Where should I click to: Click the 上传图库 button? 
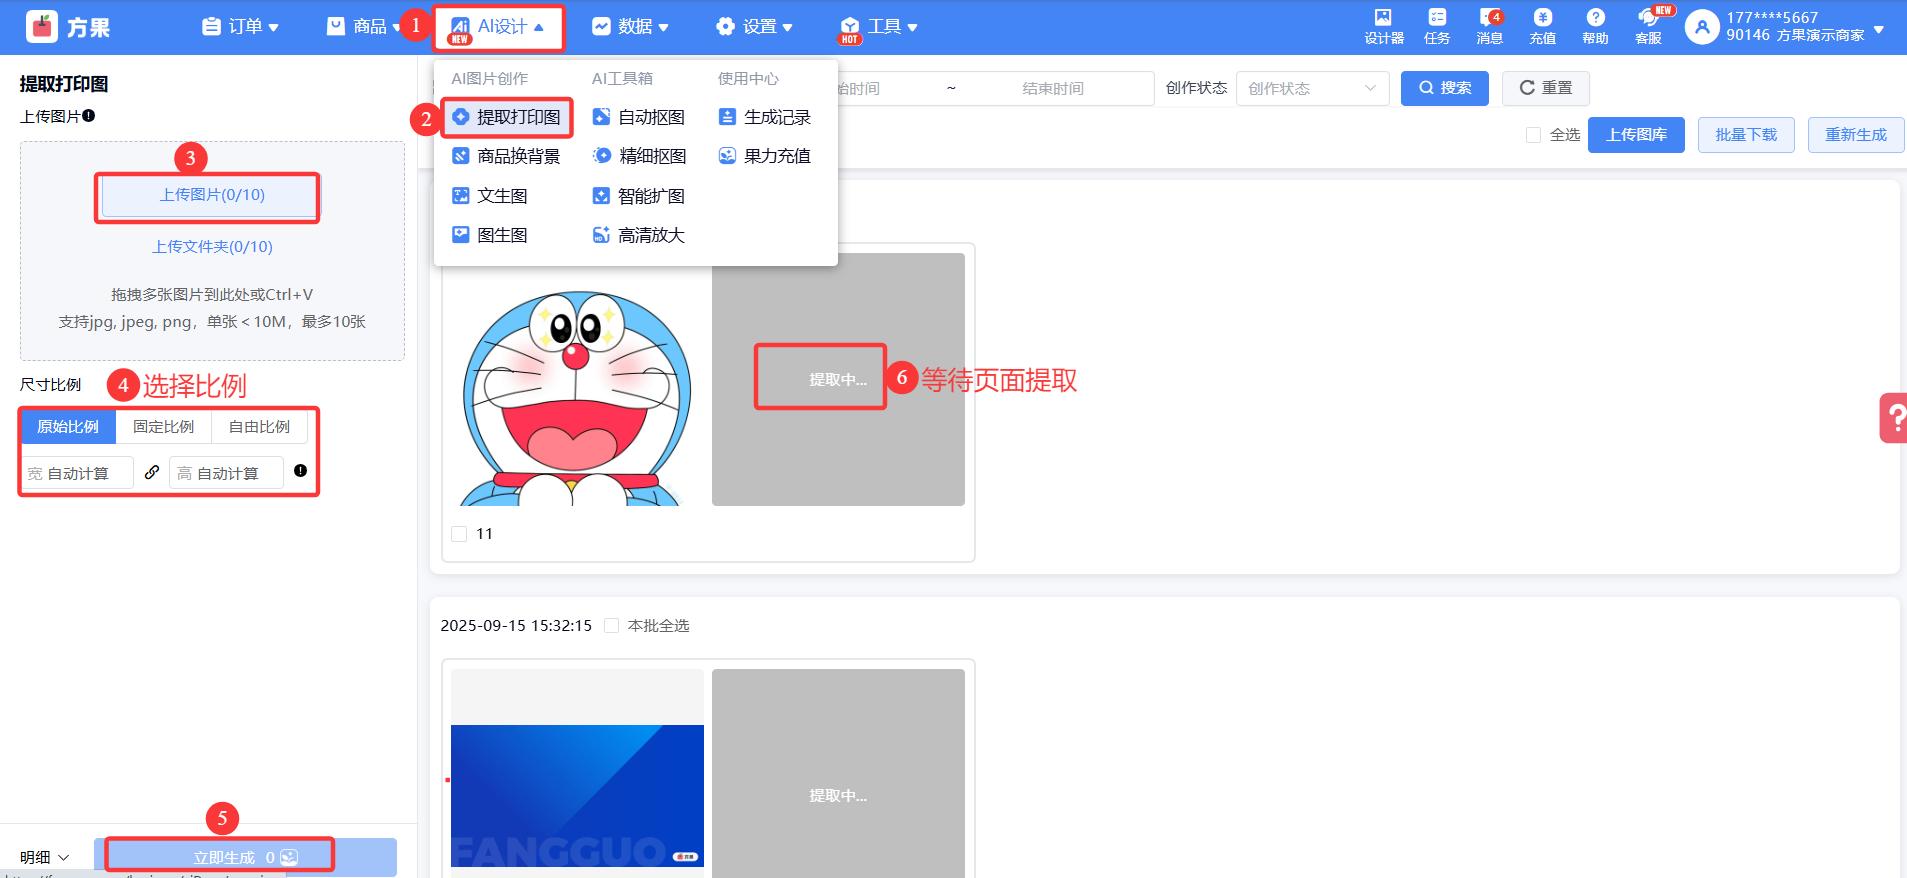(1636, 135)
